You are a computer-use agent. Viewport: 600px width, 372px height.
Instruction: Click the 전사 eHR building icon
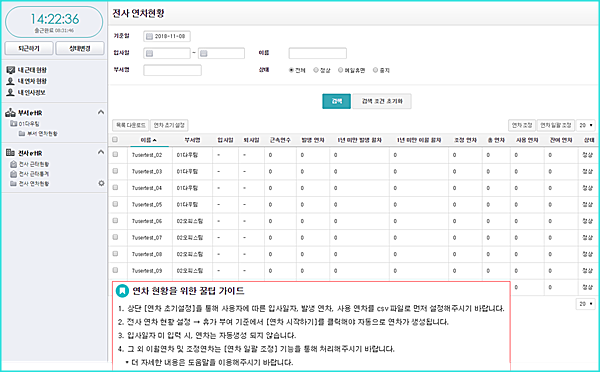10,153
